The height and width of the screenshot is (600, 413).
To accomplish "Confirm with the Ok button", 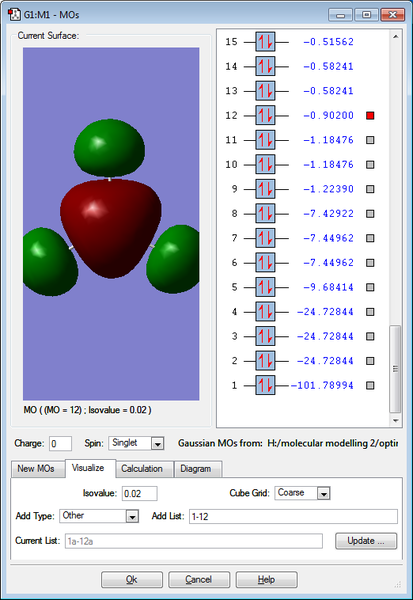I will coord(132,580).
